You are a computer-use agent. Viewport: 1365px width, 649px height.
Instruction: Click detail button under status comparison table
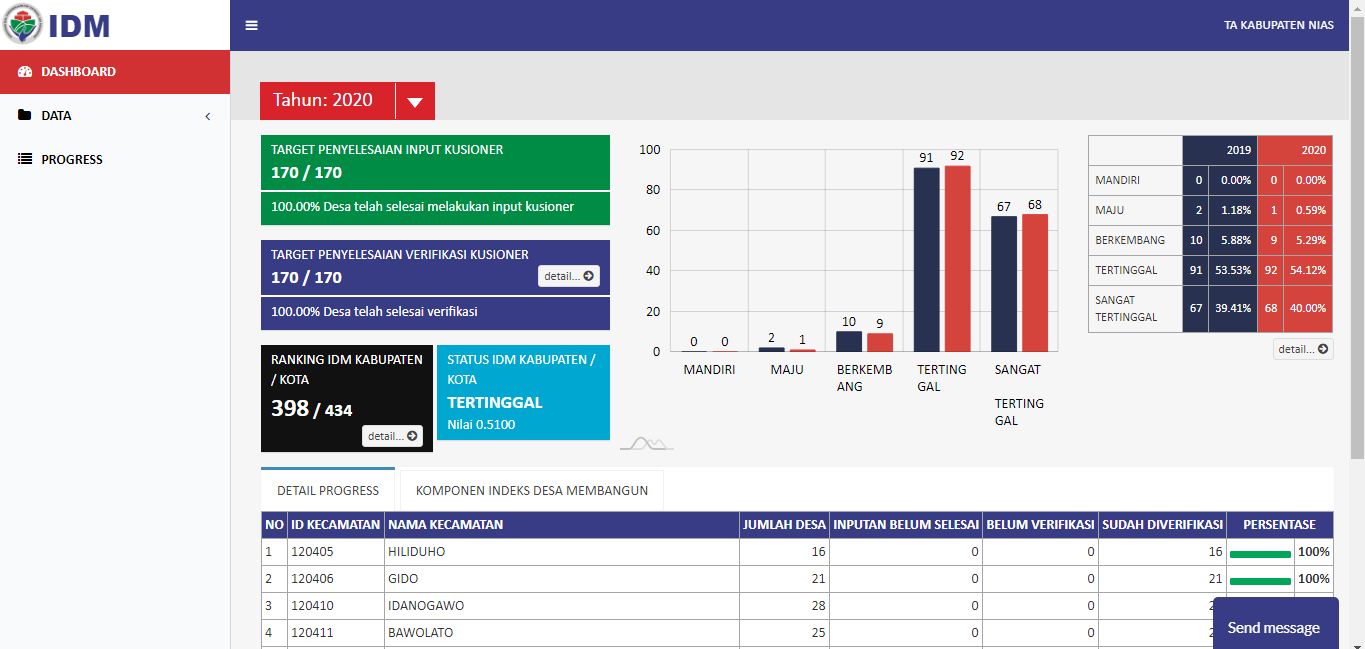pyautogui.click(x=1302, y=349)
